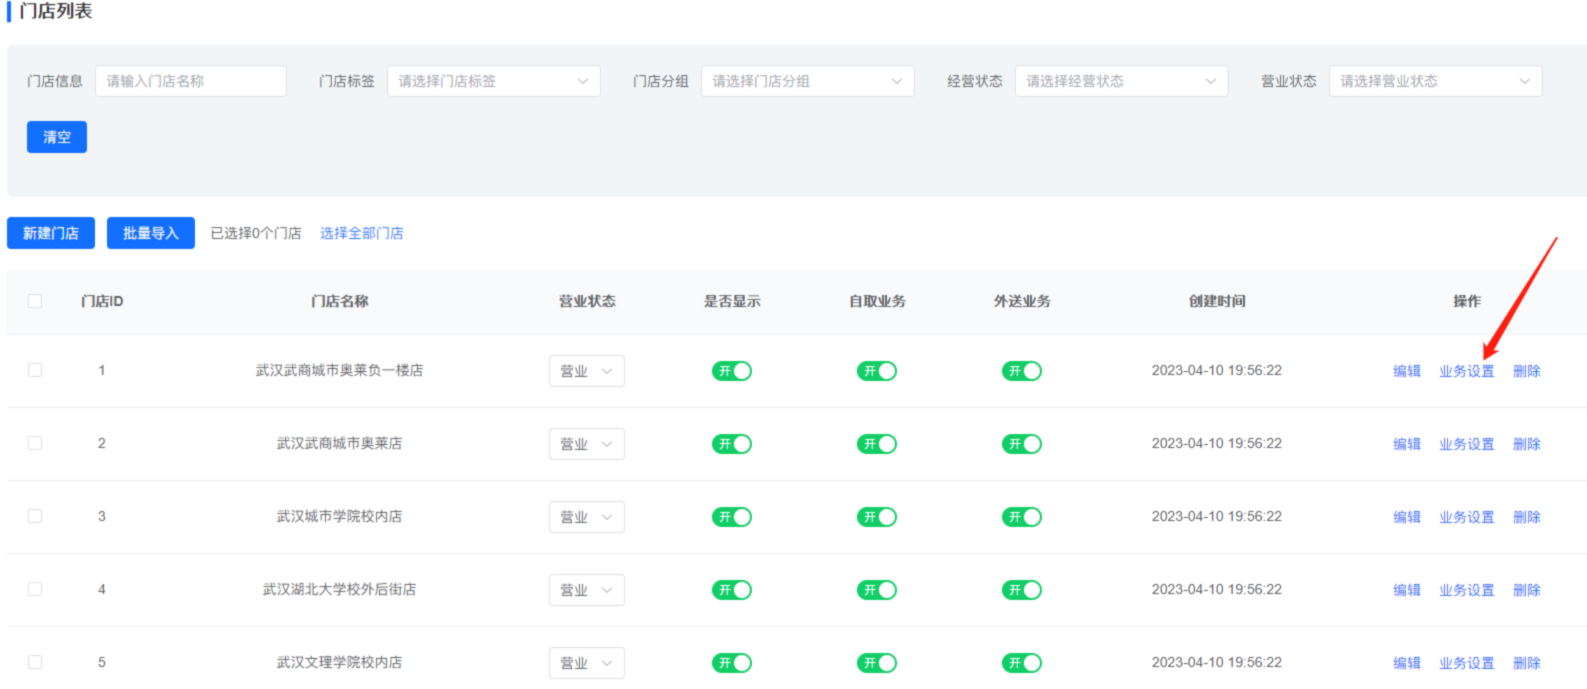Toggle the 自取业务 switch for store ID 5

(x=877, y=663)
